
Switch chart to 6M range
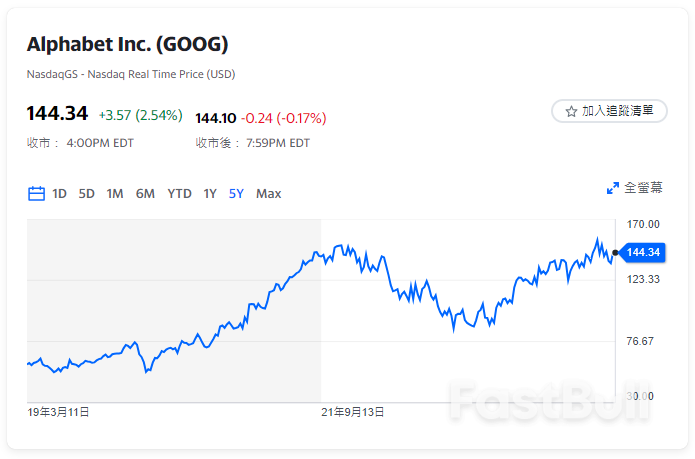[x=145, y=194]
